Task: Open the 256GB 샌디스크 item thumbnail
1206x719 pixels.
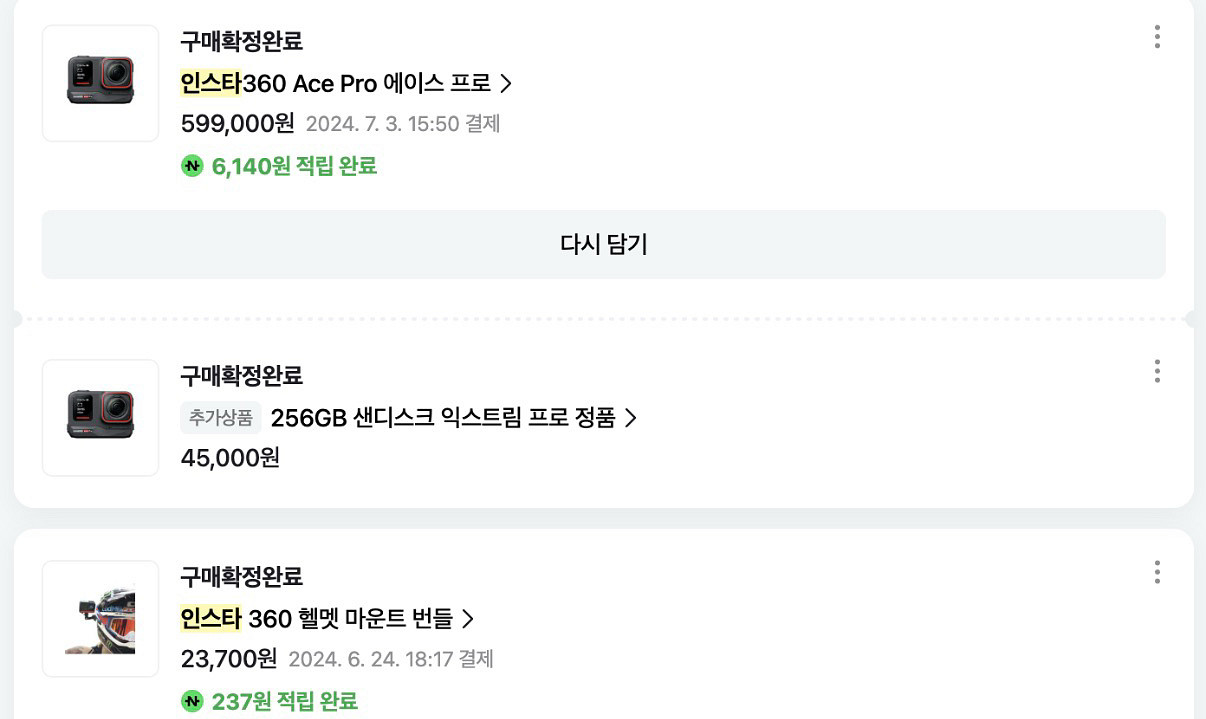Action: (100, 417)
